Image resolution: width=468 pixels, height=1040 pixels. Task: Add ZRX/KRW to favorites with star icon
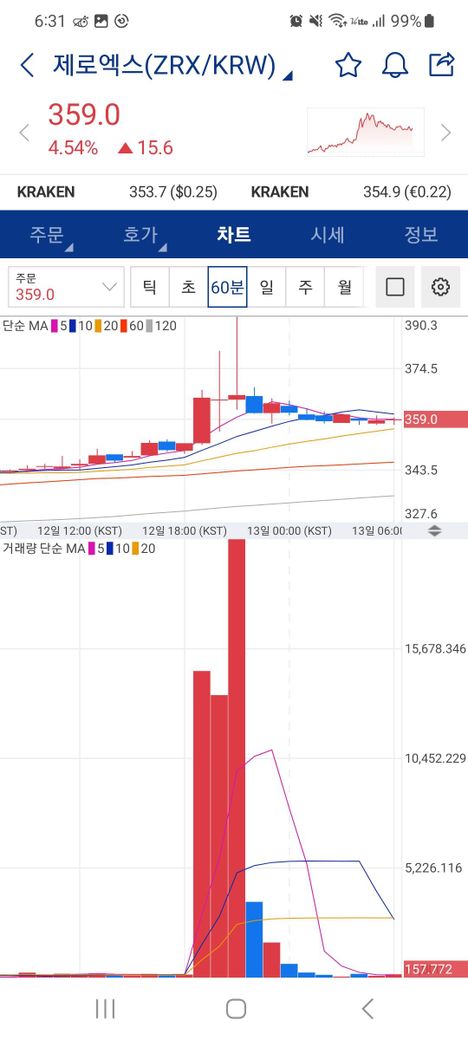click(x=348, y=65)
